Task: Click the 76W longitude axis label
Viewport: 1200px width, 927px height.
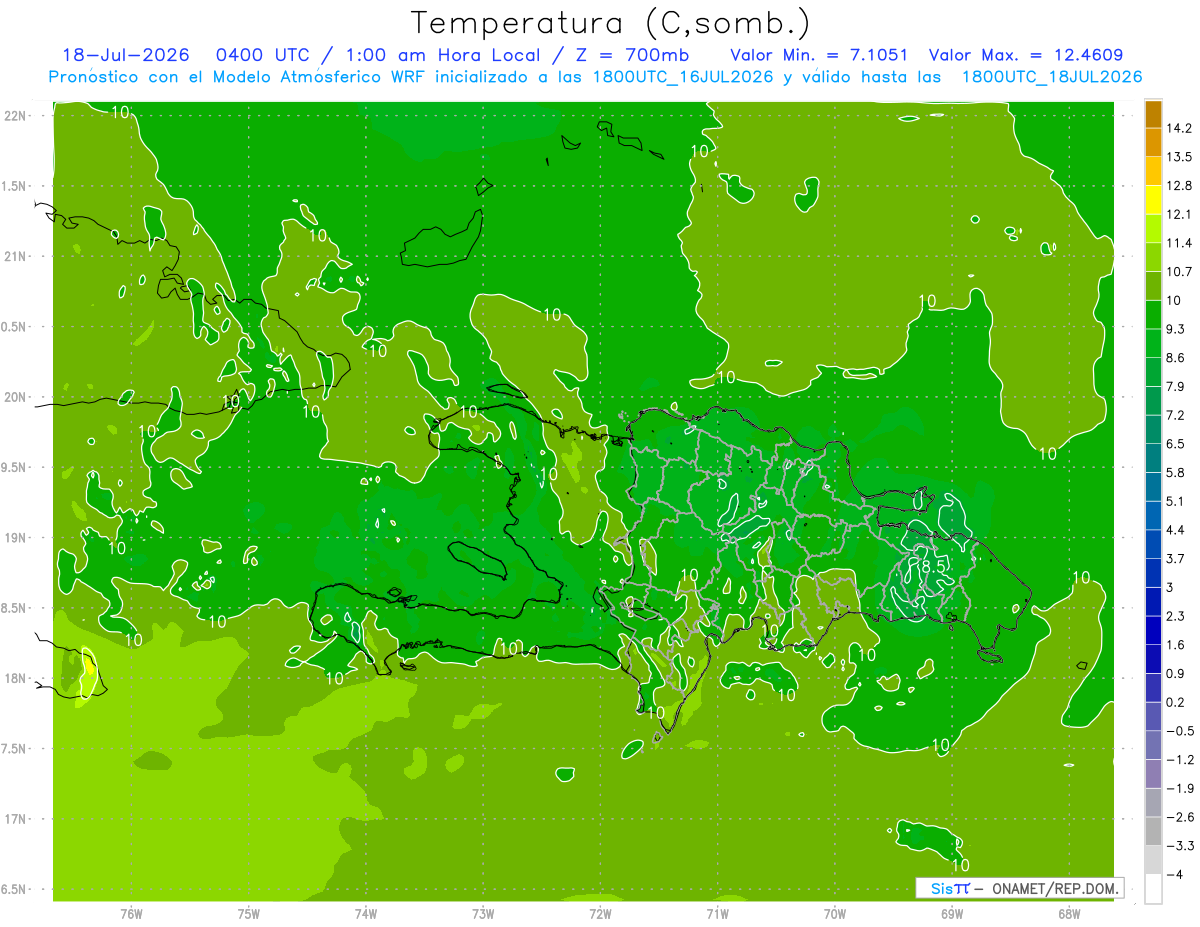Action: 131,913
